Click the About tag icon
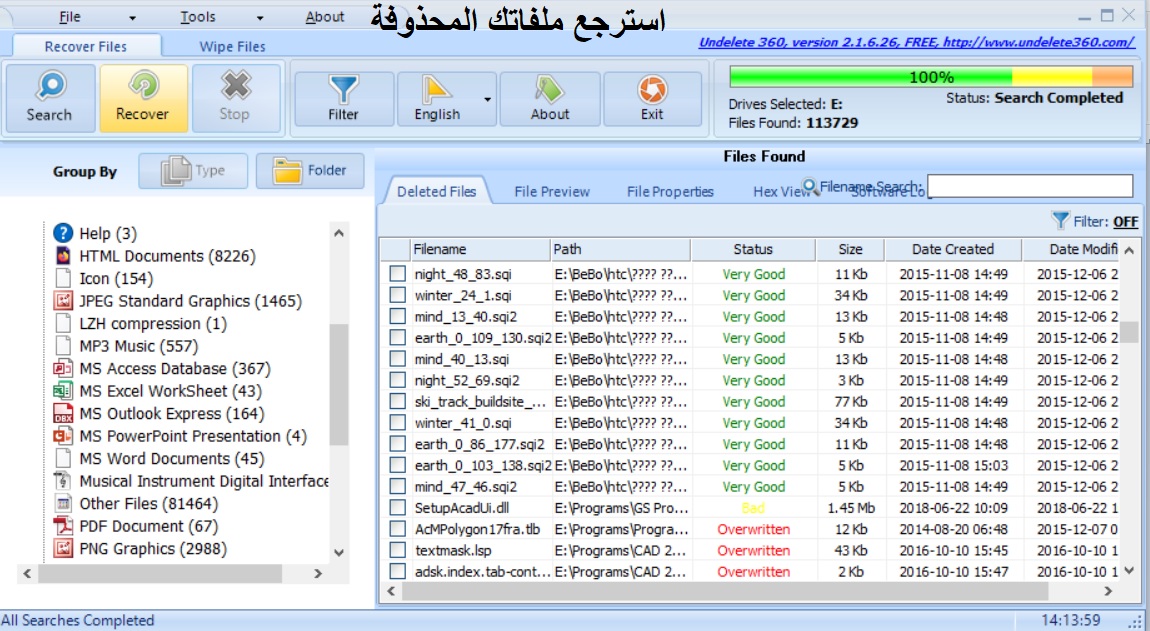Image resolution: width=1150 pixels, height=631 pixels. [x=549, y=90]
